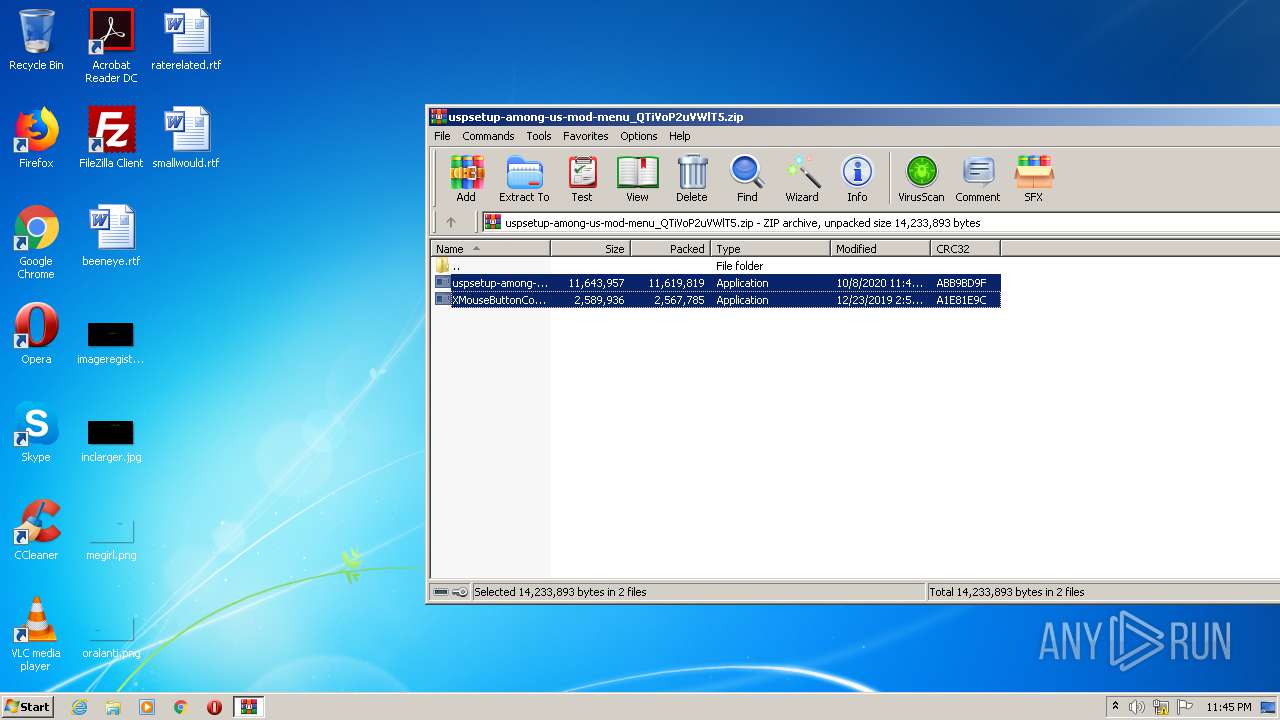1280x720 pixels.
Task: Click the taskbar clock 11:45 PM
Action: 1228,707
